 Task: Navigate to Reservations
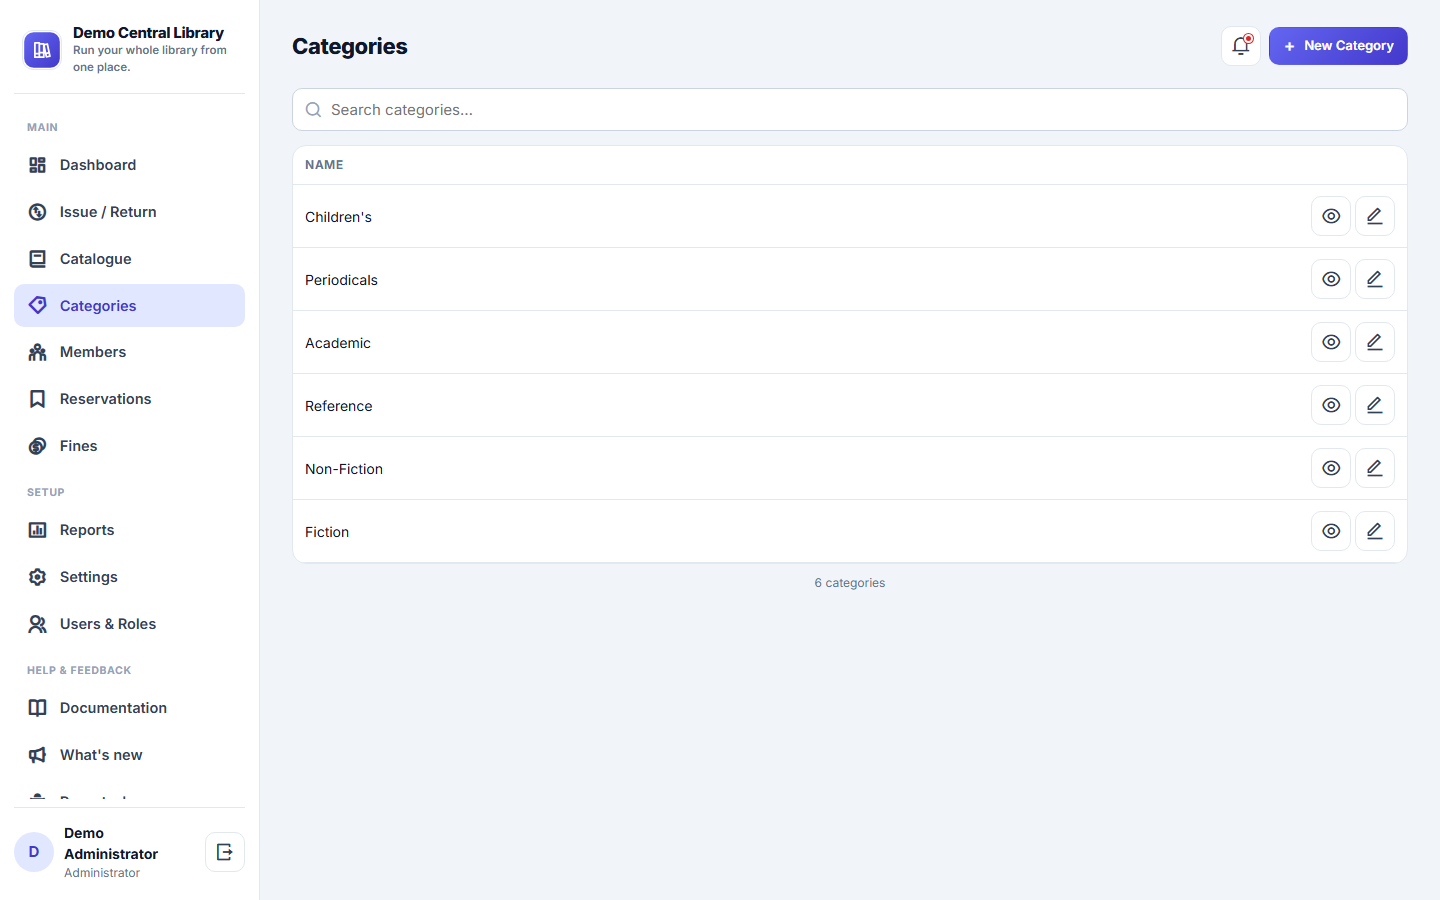pos(129,399)
